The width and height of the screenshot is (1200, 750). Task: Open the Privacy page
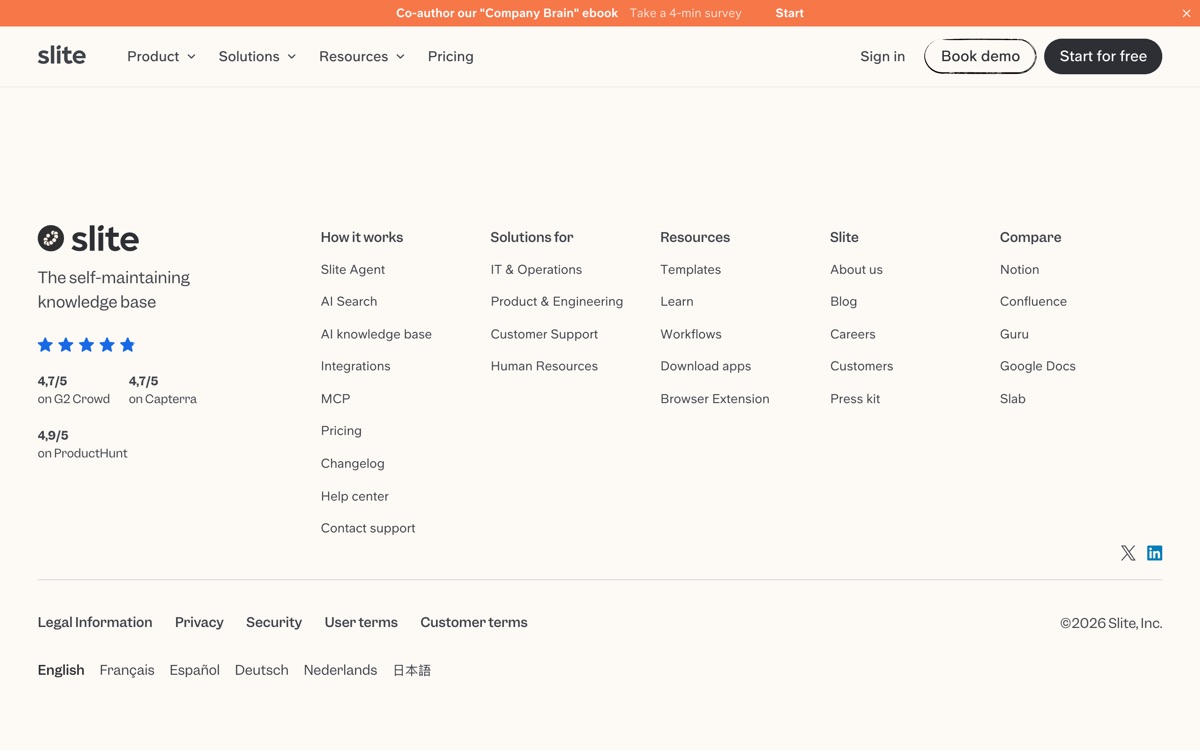pyautogui.click(x=199, y=622)
